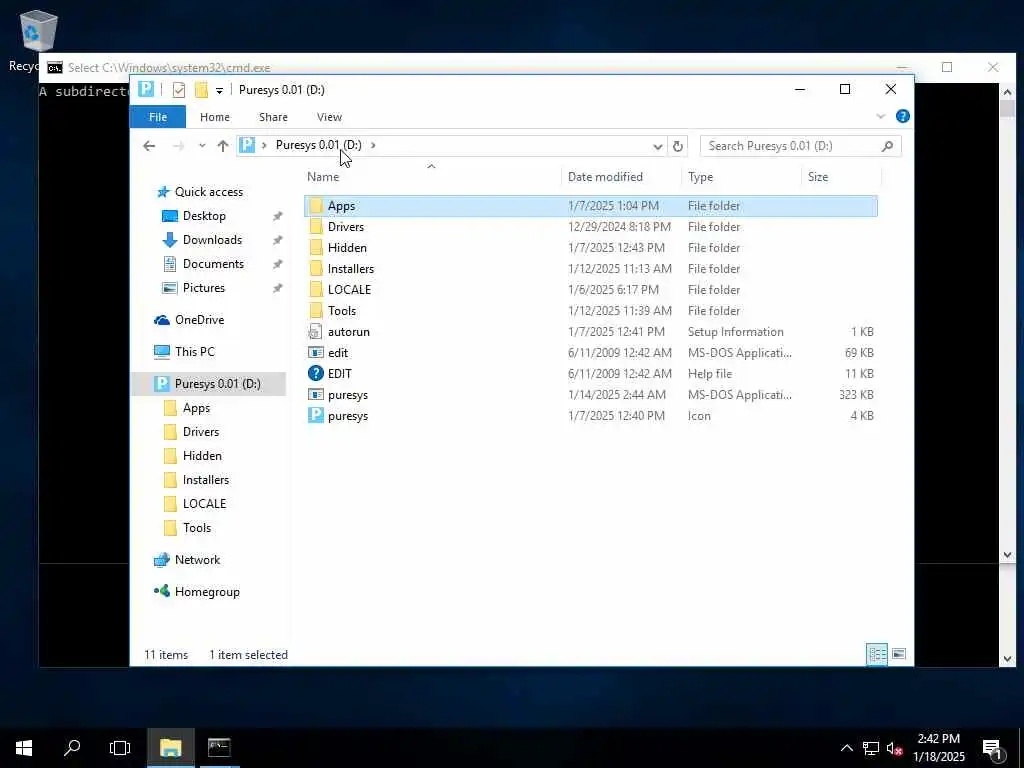Click File Explorer icon on taskbar
The width and height of the screenshot is (1024, 768).
click(x=170, y=748)
